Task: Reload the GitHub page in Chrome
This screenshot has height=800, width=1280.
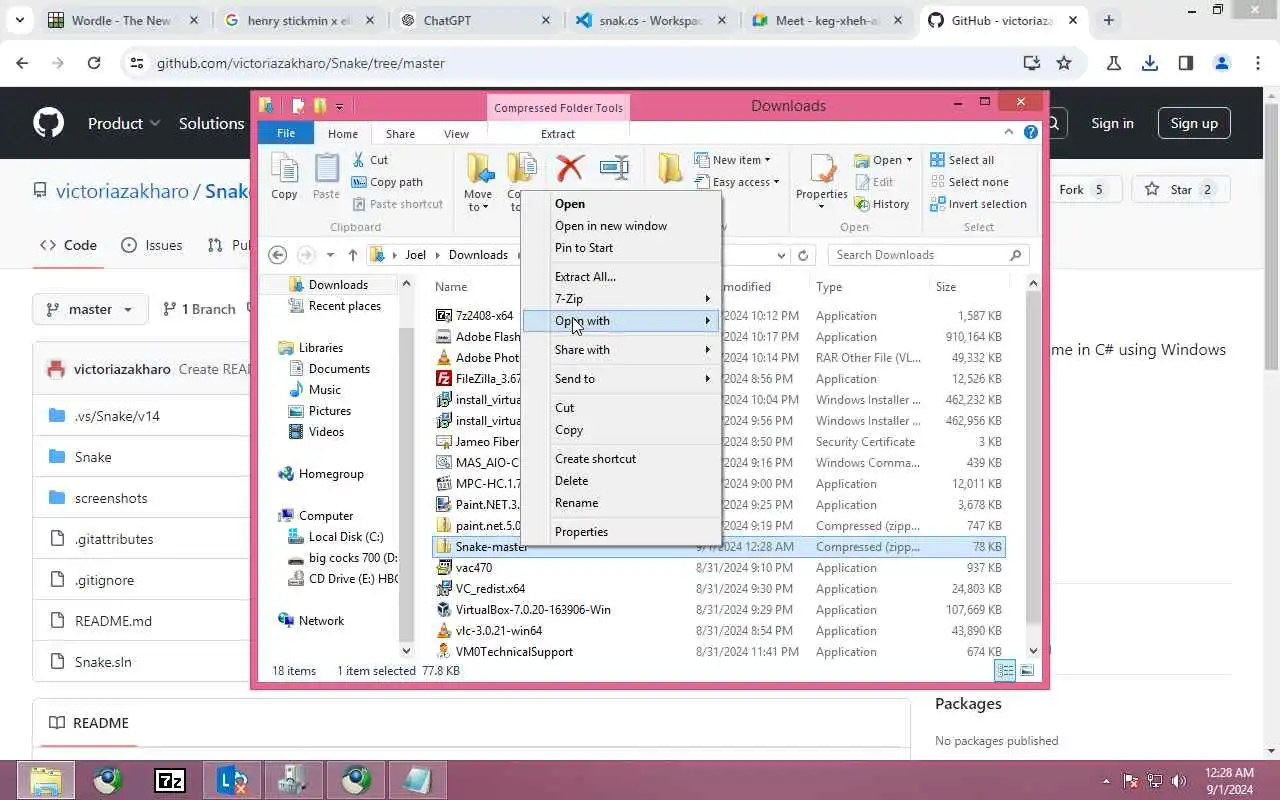Action: 94,63
